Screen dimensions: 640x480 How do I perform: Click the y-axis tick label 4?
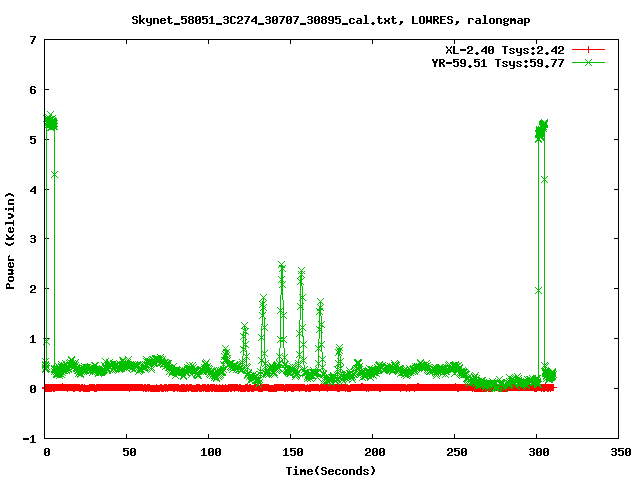pos(33,190)
